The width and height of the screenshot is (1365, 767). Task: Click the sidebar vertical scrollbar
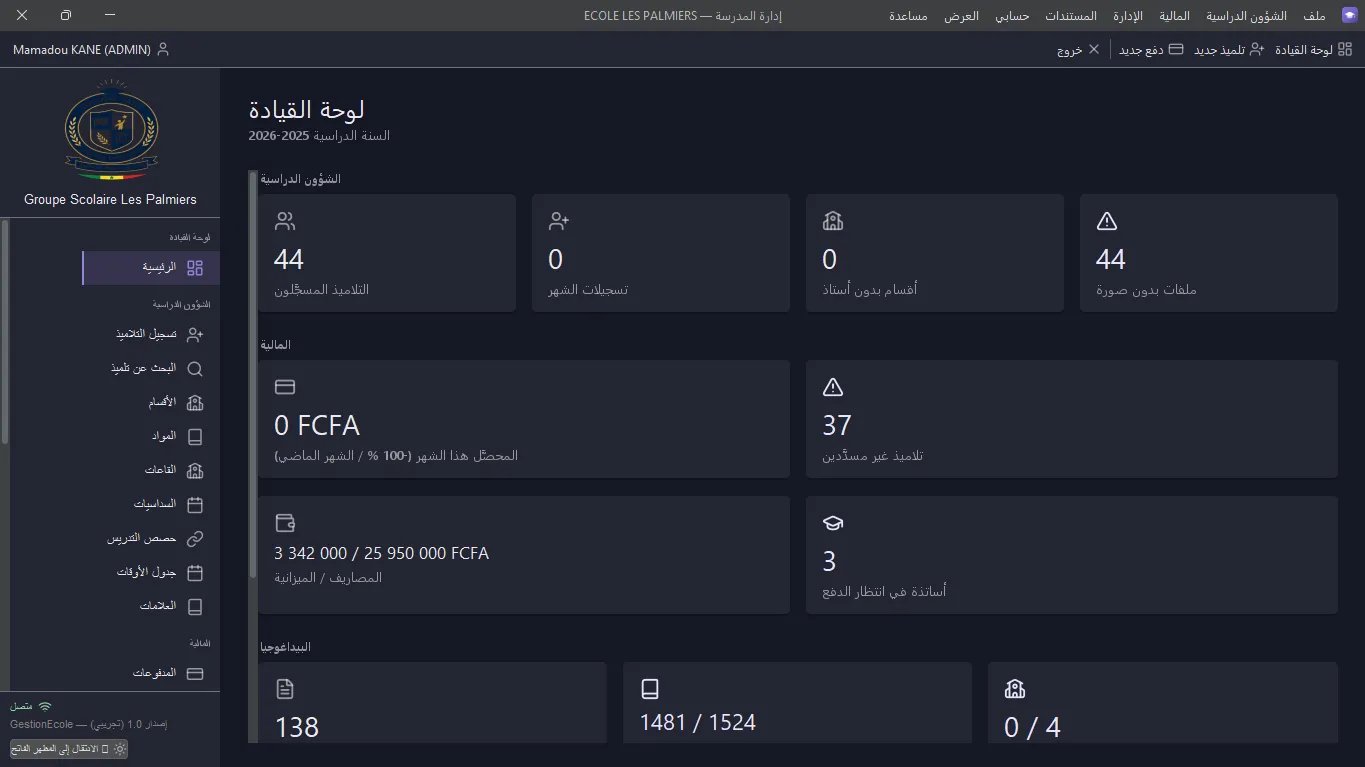pos(5,332)
